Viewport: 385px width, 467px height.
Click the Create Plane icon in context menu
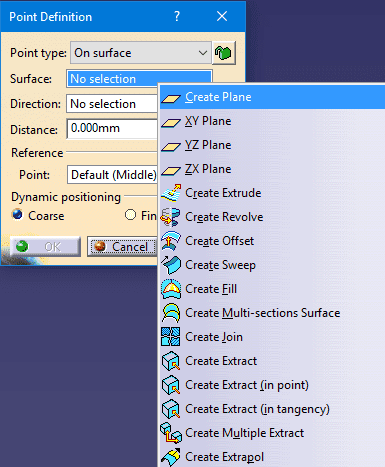171,98
